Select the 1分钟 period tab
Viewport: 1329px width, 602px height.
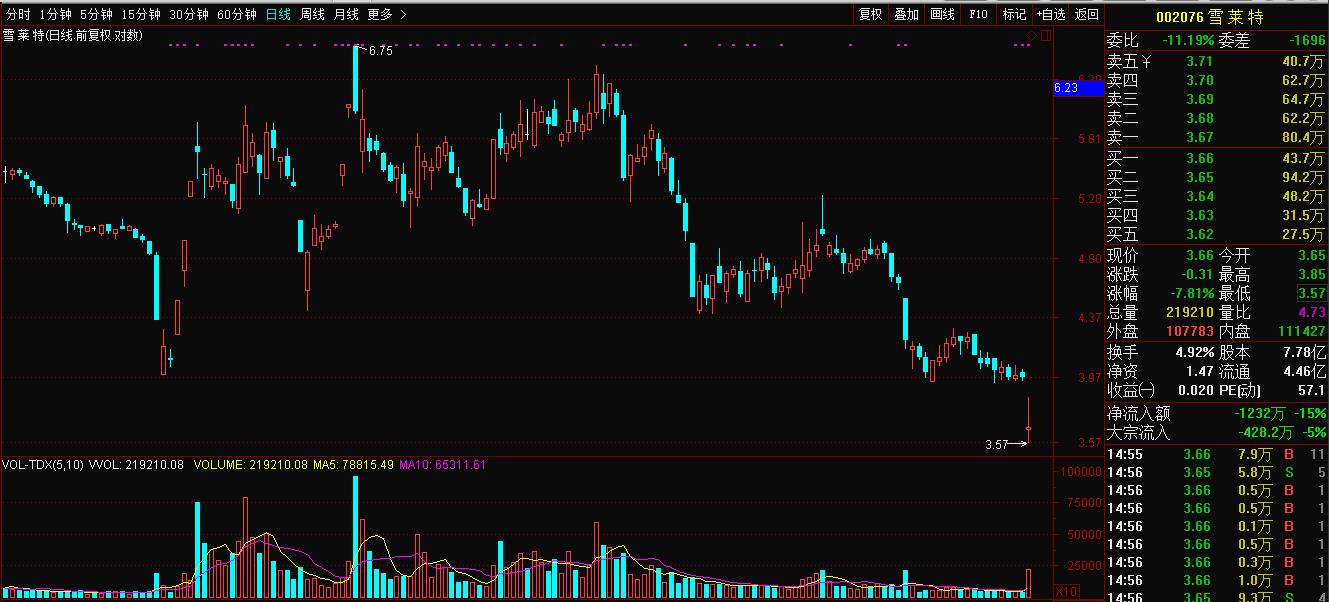click(55, 14)
